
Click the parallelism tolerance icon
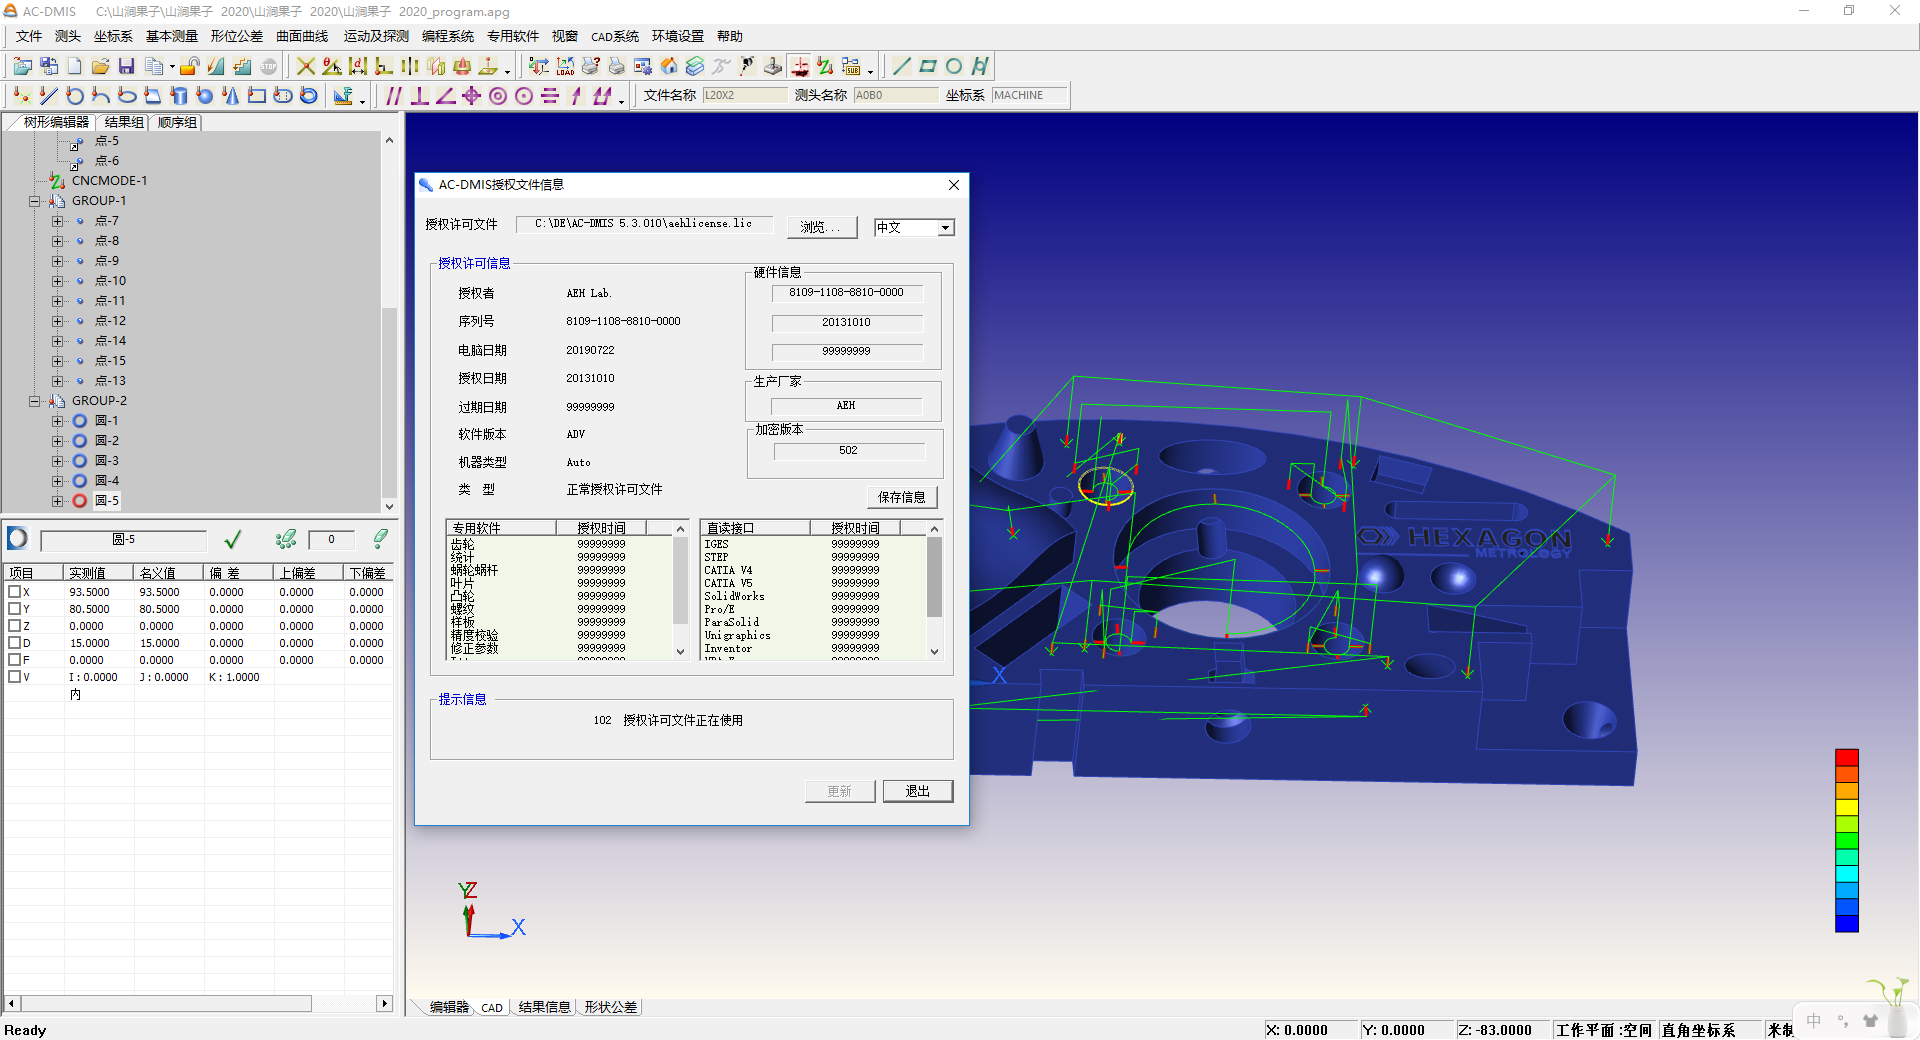(x=394, y=96)
